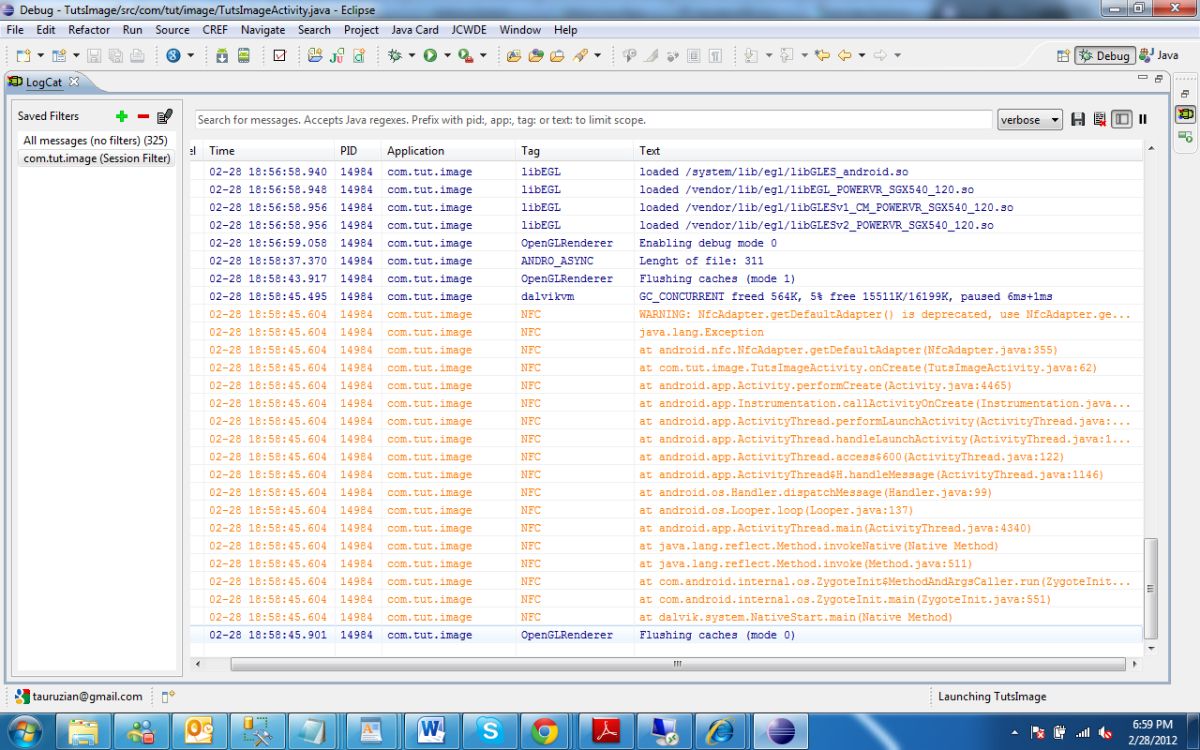Select the com.tut.image (Session Filter) entry
1200x750 pixels.
97,158
